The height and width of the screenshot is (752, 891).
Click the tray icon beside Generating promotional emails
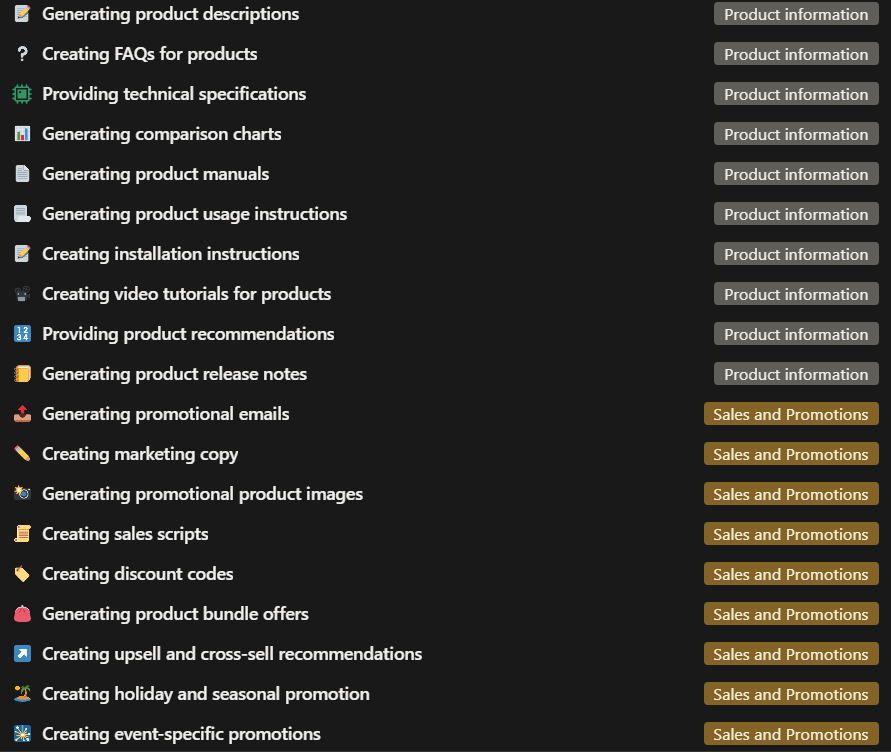click(x=22, y=414)
